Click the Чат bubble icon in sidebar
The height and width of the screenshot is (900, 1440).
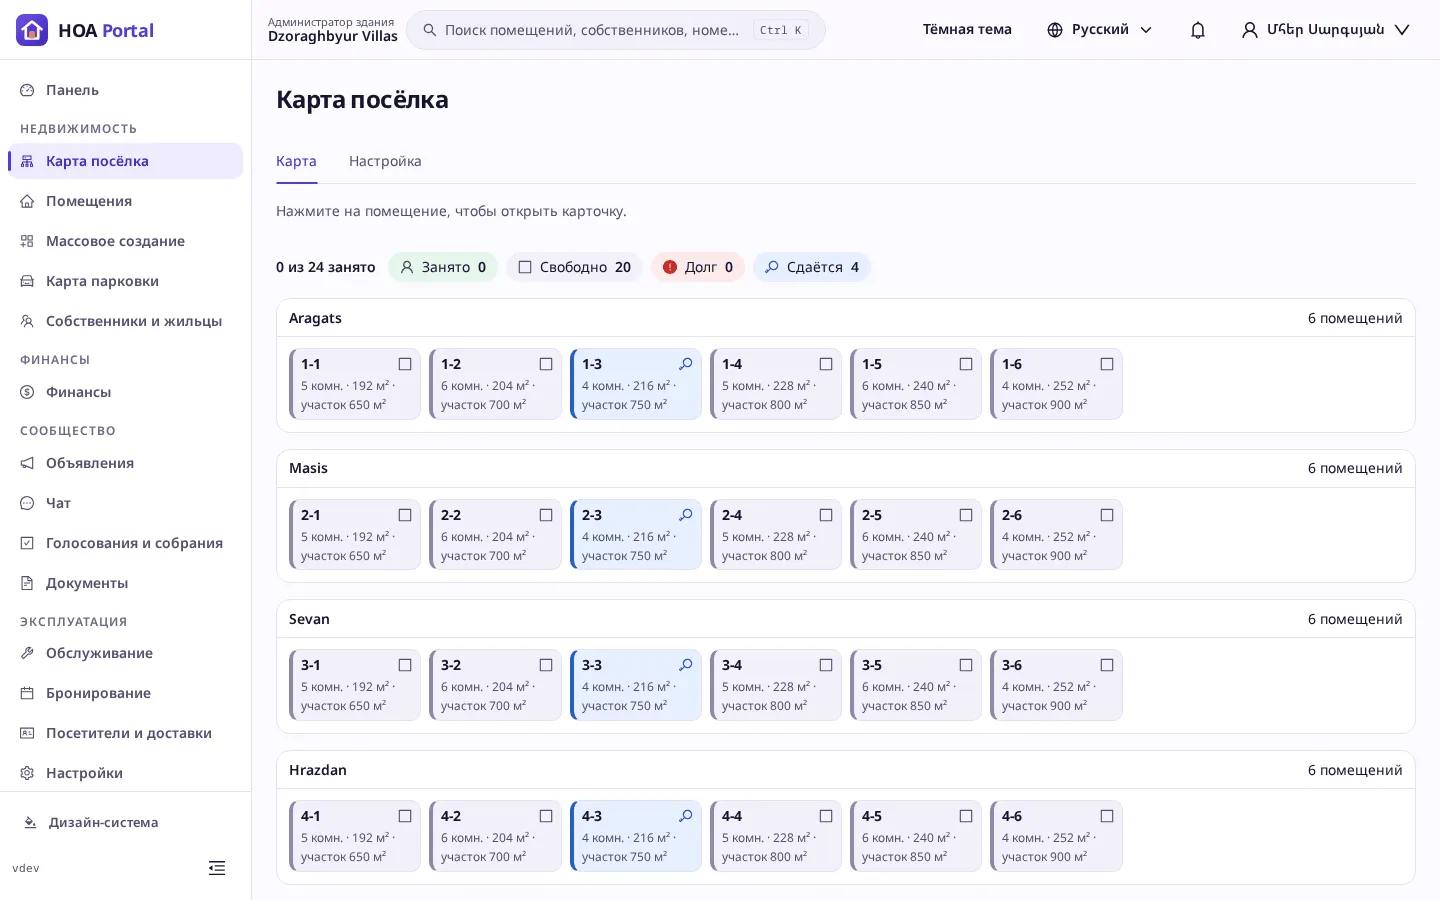pyautogui.click(x=27, y=503)
